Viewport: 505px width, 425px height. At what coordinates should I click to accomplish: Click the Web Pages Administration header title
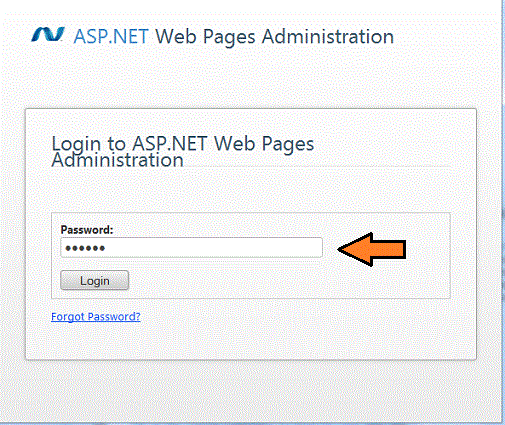(275, 37)
